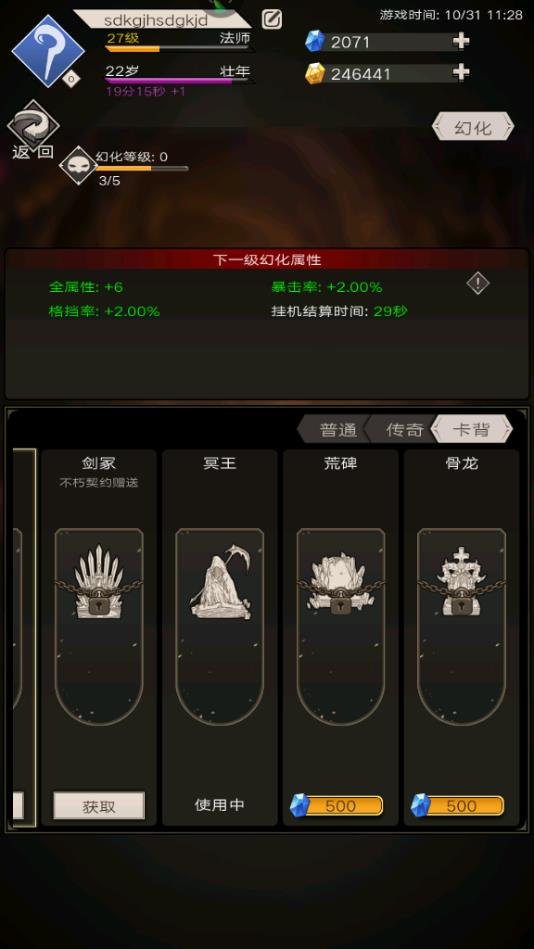
Task: Add more gold coins with plus icon
Action: (x=461, y=73)
